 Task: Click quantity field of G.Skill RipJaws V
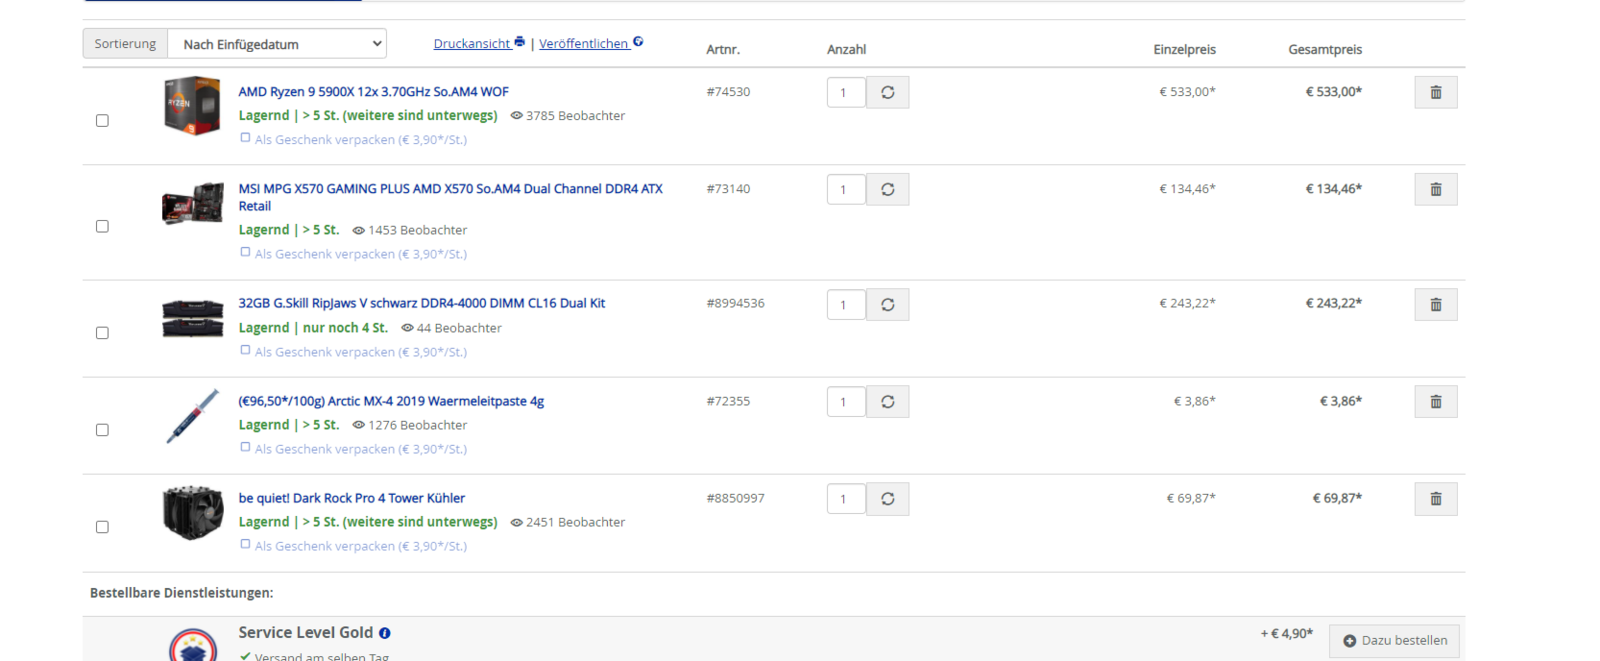(x=846, y=304)
